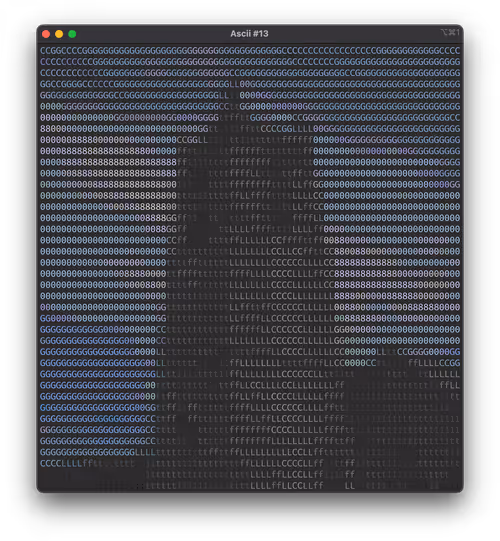Zoom window with the green button

pos(72,34)
